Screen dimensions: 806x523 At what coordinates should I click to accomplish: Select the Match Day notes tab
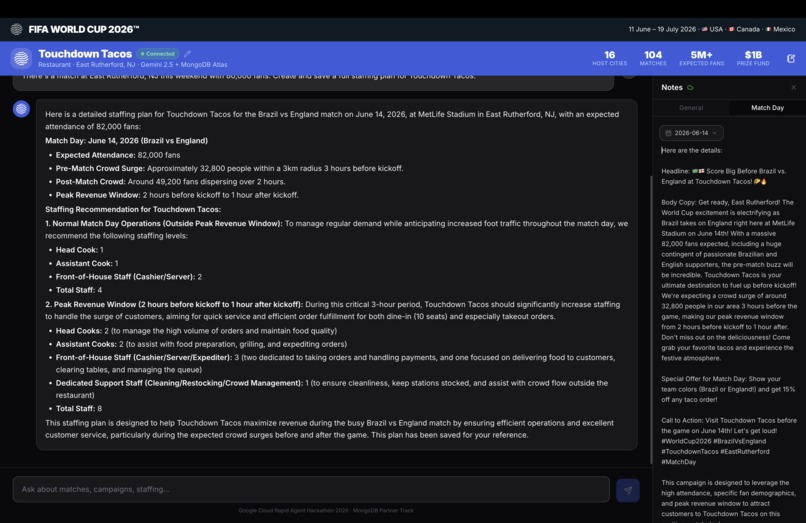pyautogui.click(x=767, y=107)
